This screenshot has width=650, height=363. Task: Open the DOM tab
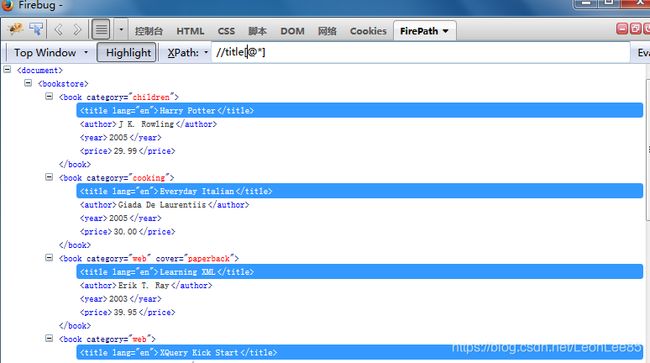coord(292,31)
